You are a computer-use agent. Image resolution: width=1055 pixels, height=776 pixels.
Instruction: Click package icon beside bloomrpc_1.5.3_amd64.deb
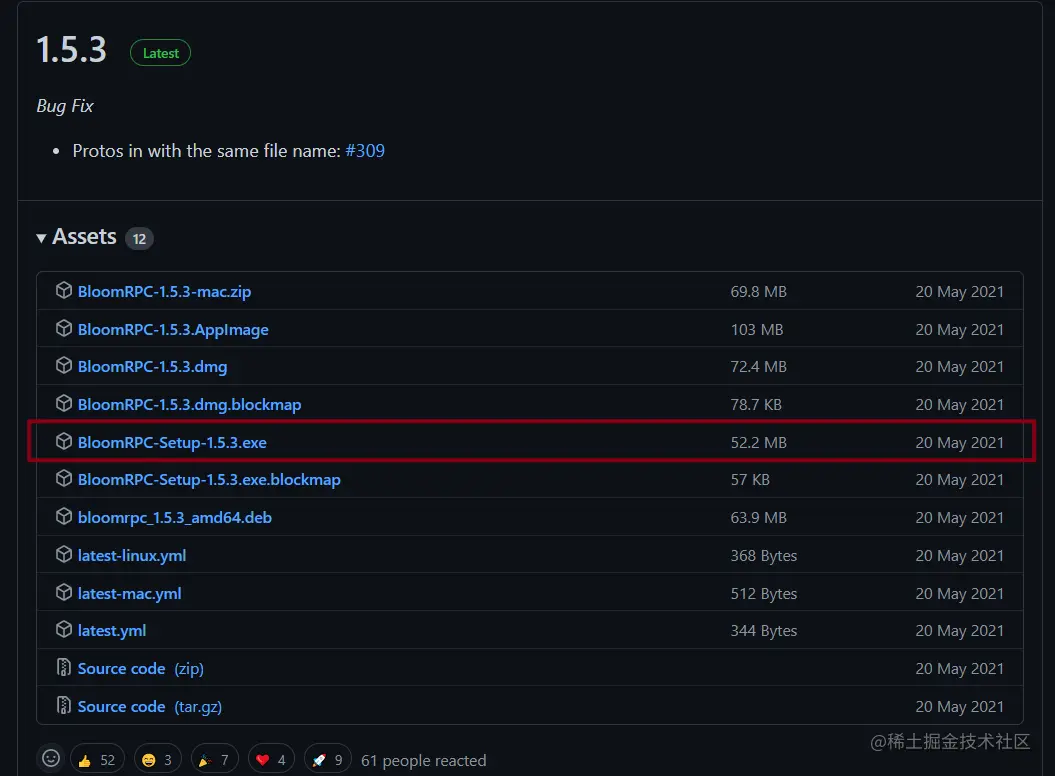click(64, 516)
